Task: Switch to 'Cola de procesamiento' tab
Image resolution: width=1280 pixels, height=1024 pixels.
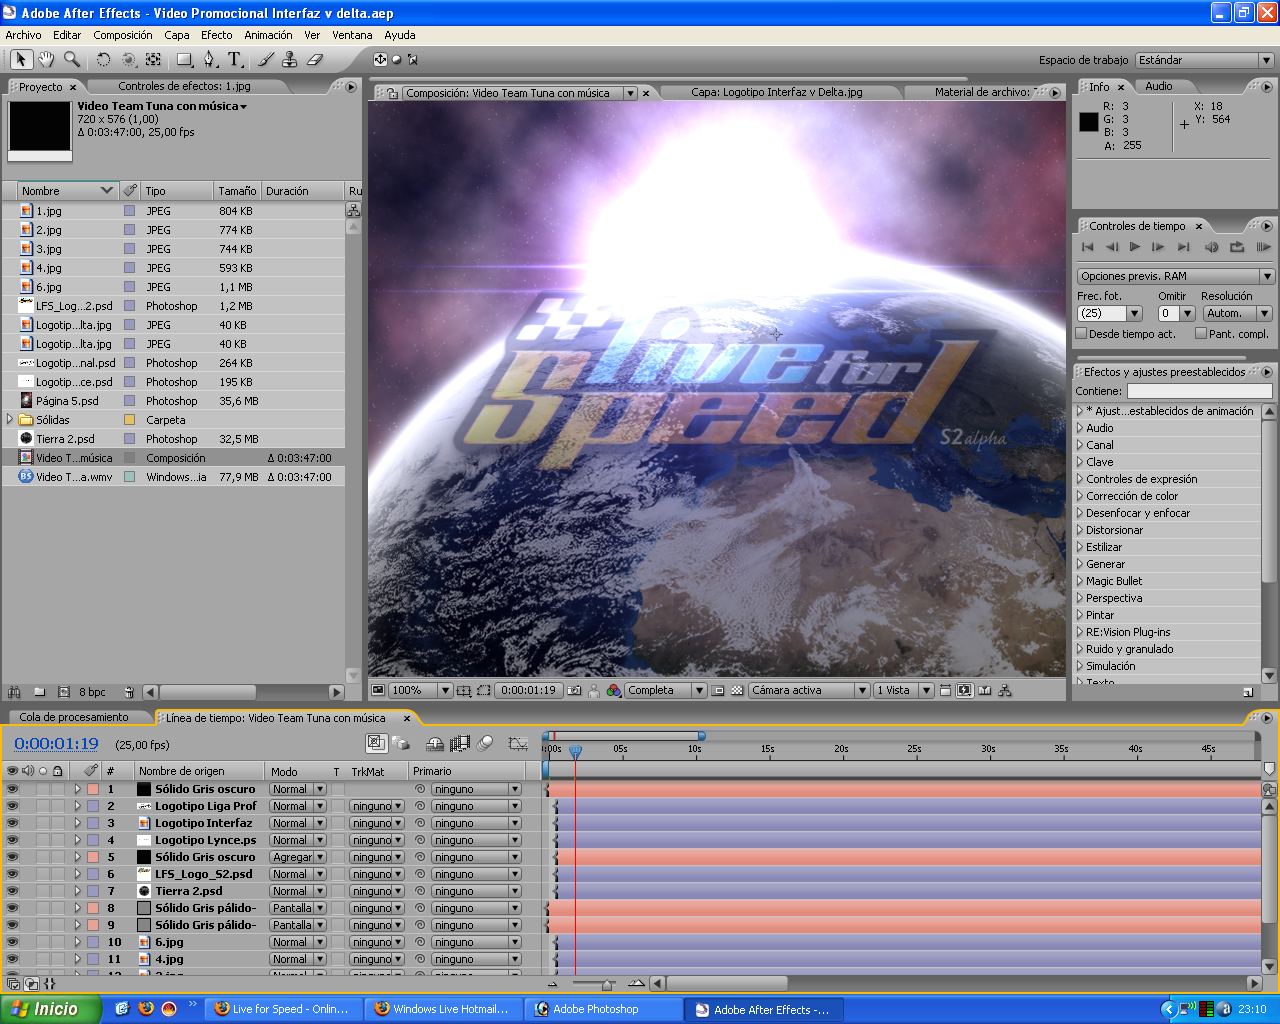Action: pos(74,717)
